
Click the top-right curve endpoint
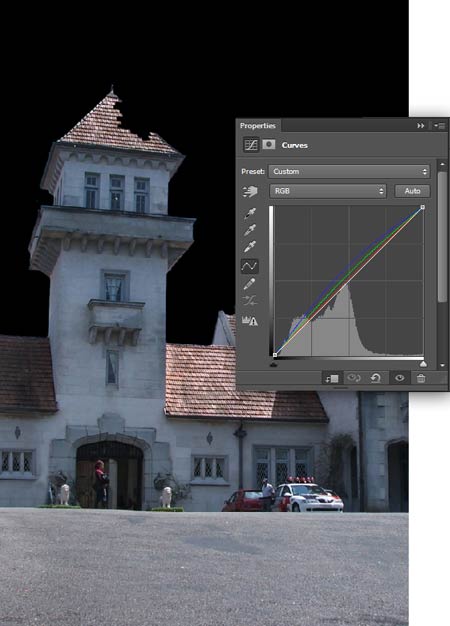[423, 207]
